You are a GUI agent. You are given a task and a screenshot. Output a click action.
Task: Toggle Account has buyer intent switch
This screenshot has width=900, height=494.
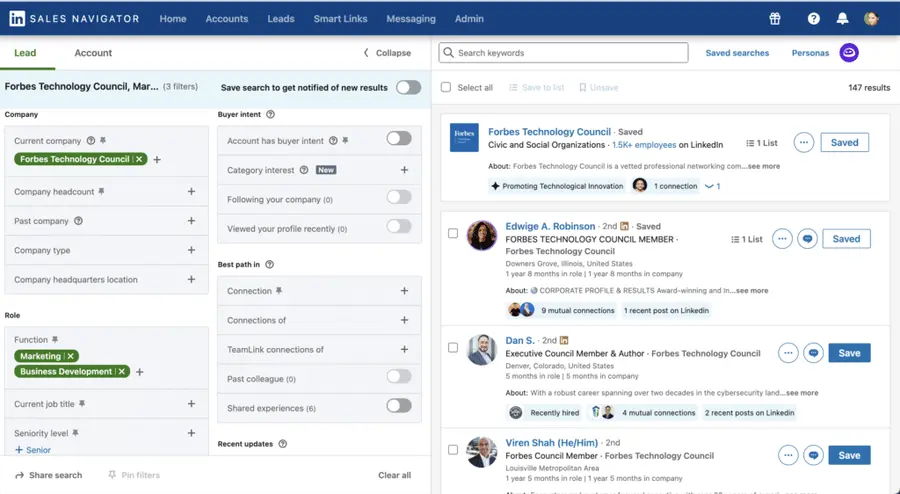click(x=399, y=138)
